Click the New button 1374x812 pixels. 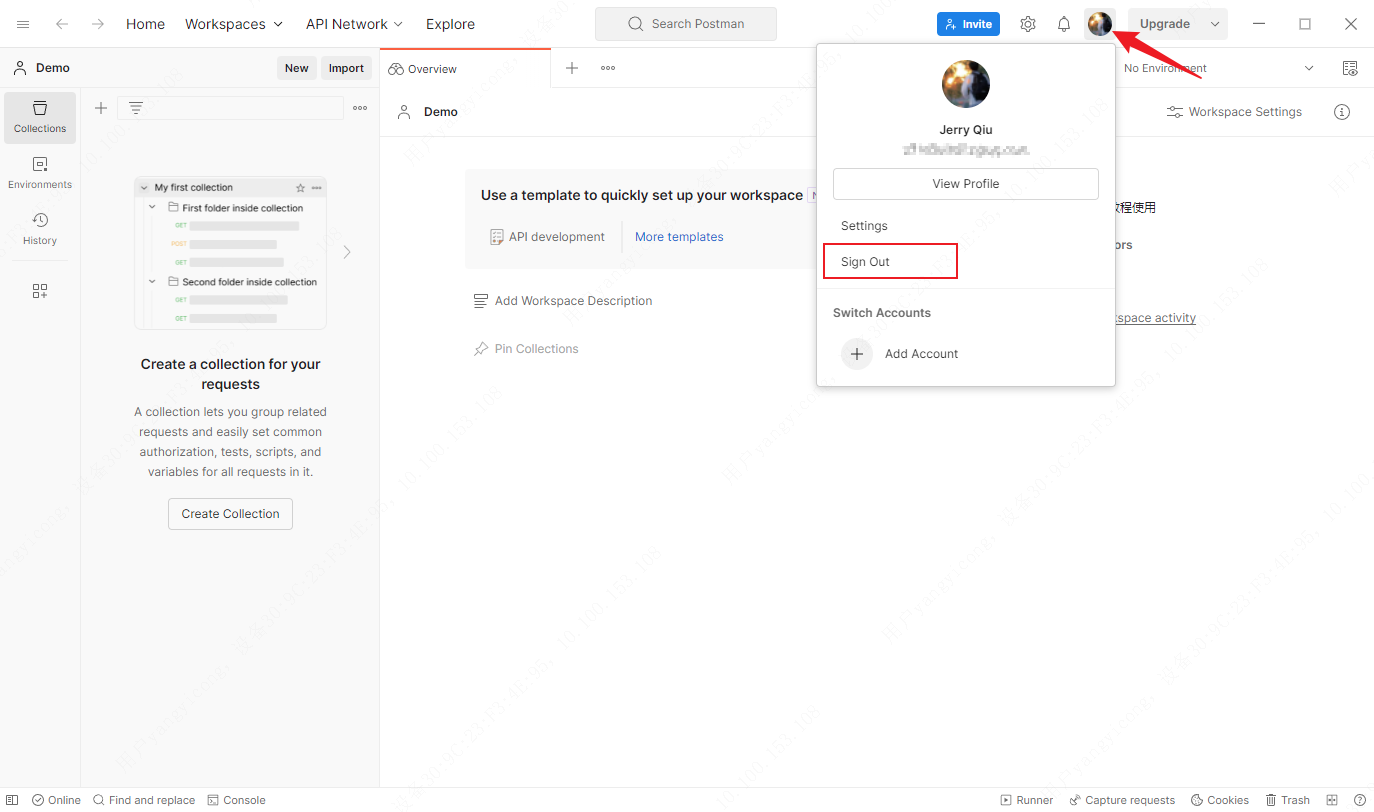(x=297, y=68)
